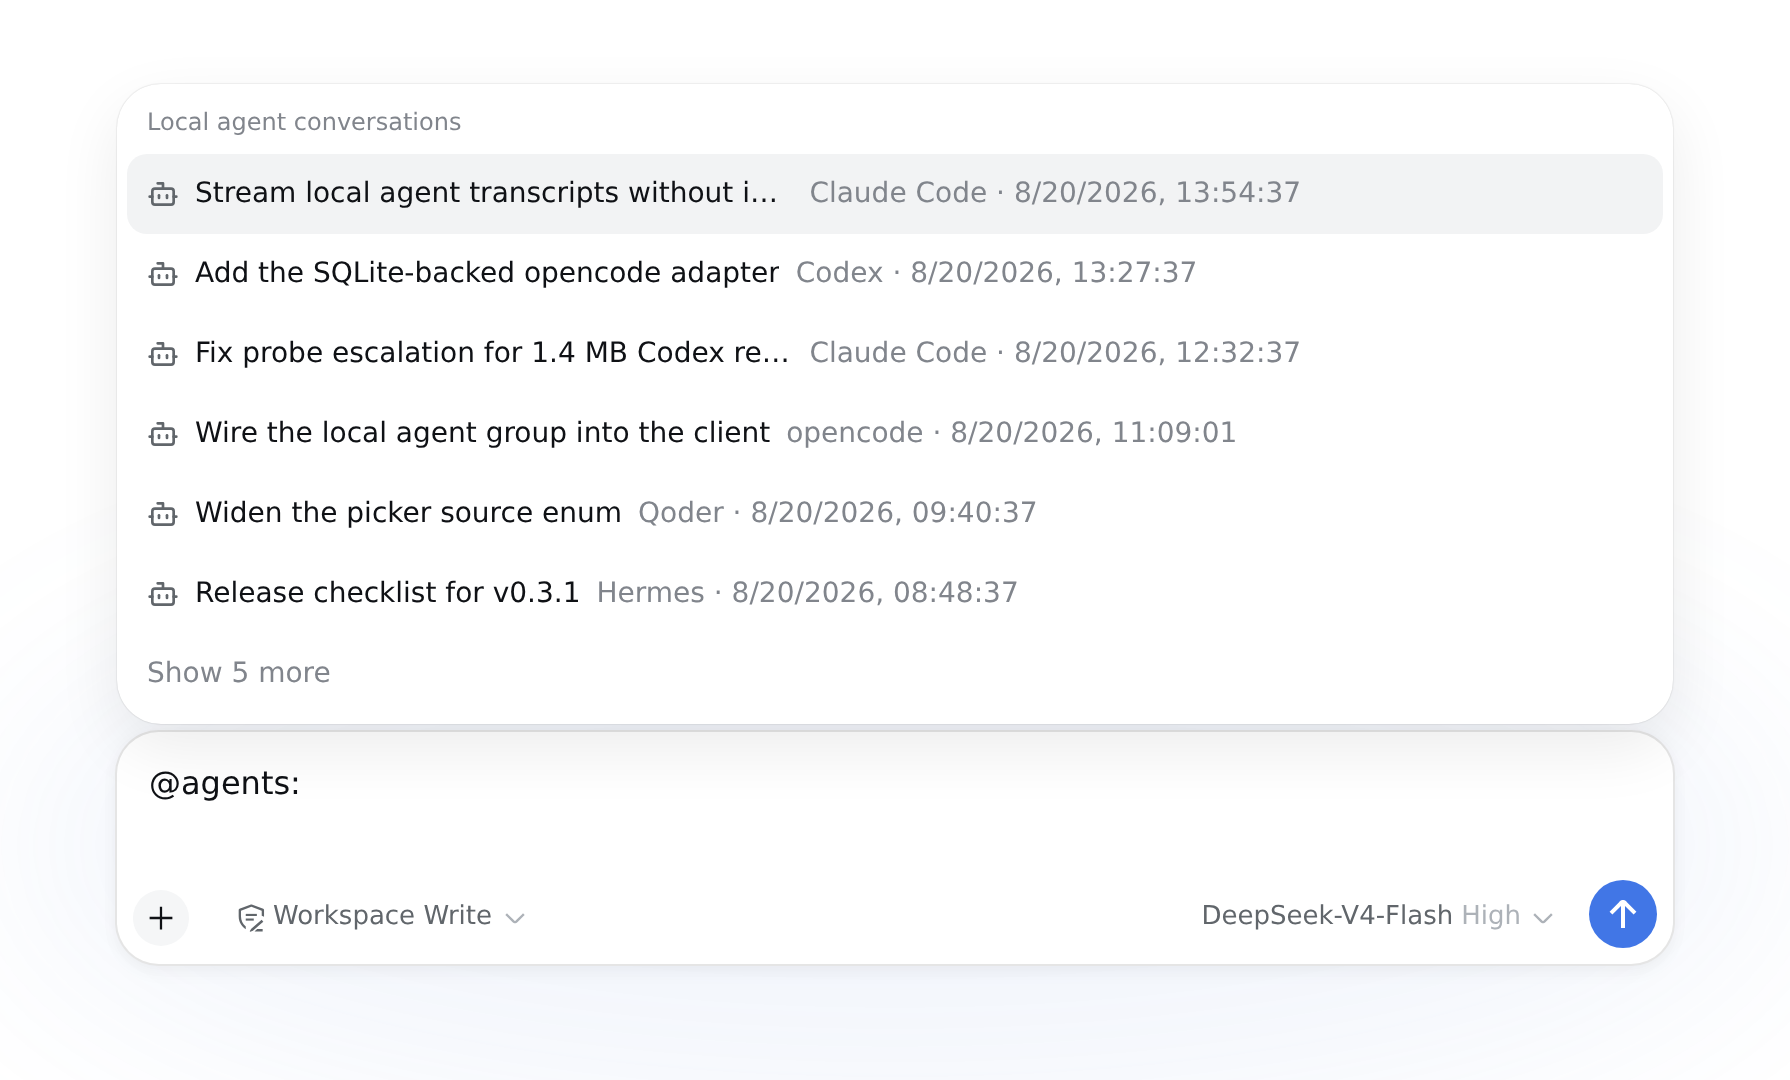Click robot icon for Widen the picker source enum
The height and width of the screenshot is (1080, 1790).
163,514
